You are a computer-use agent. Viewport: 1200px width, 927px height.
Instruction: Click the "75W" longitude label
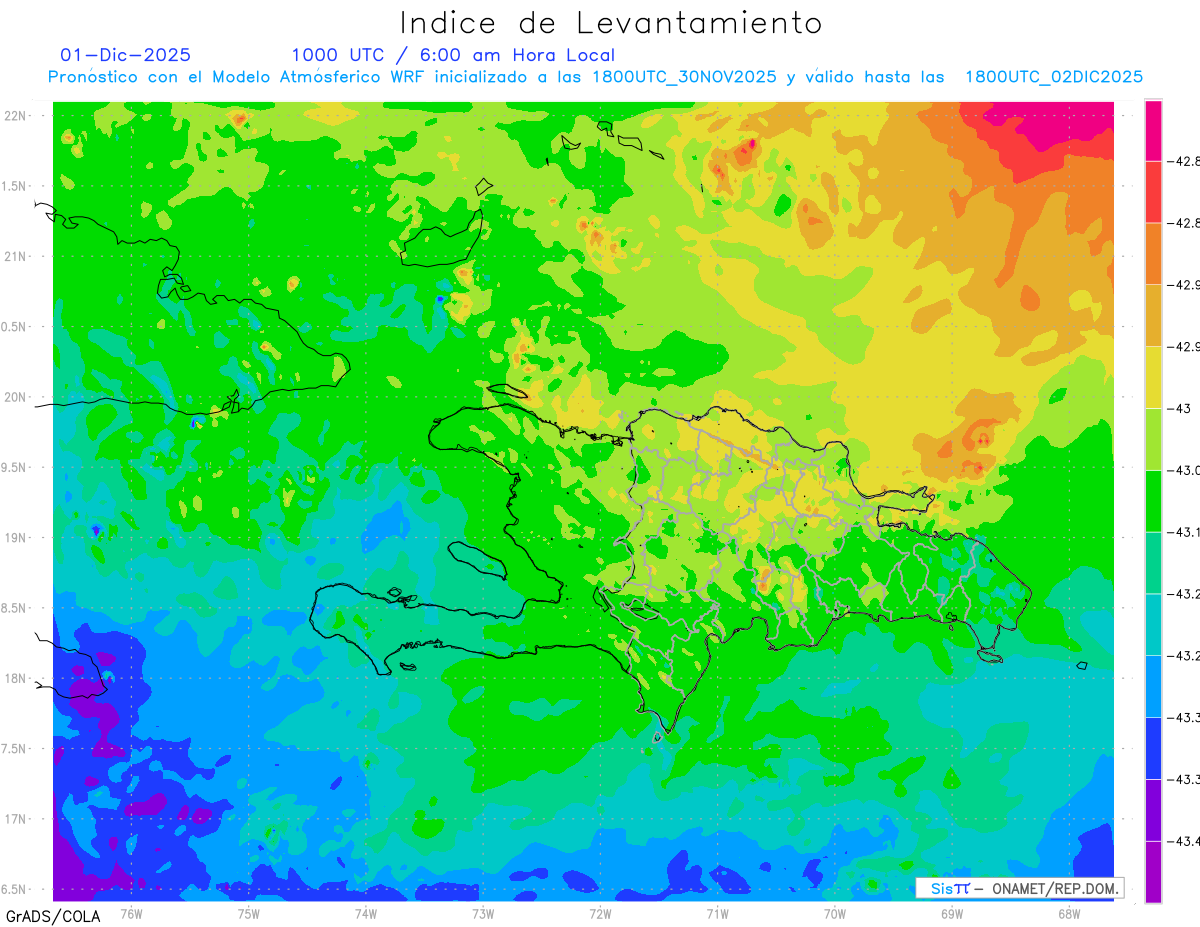click(x=249, y=912)
